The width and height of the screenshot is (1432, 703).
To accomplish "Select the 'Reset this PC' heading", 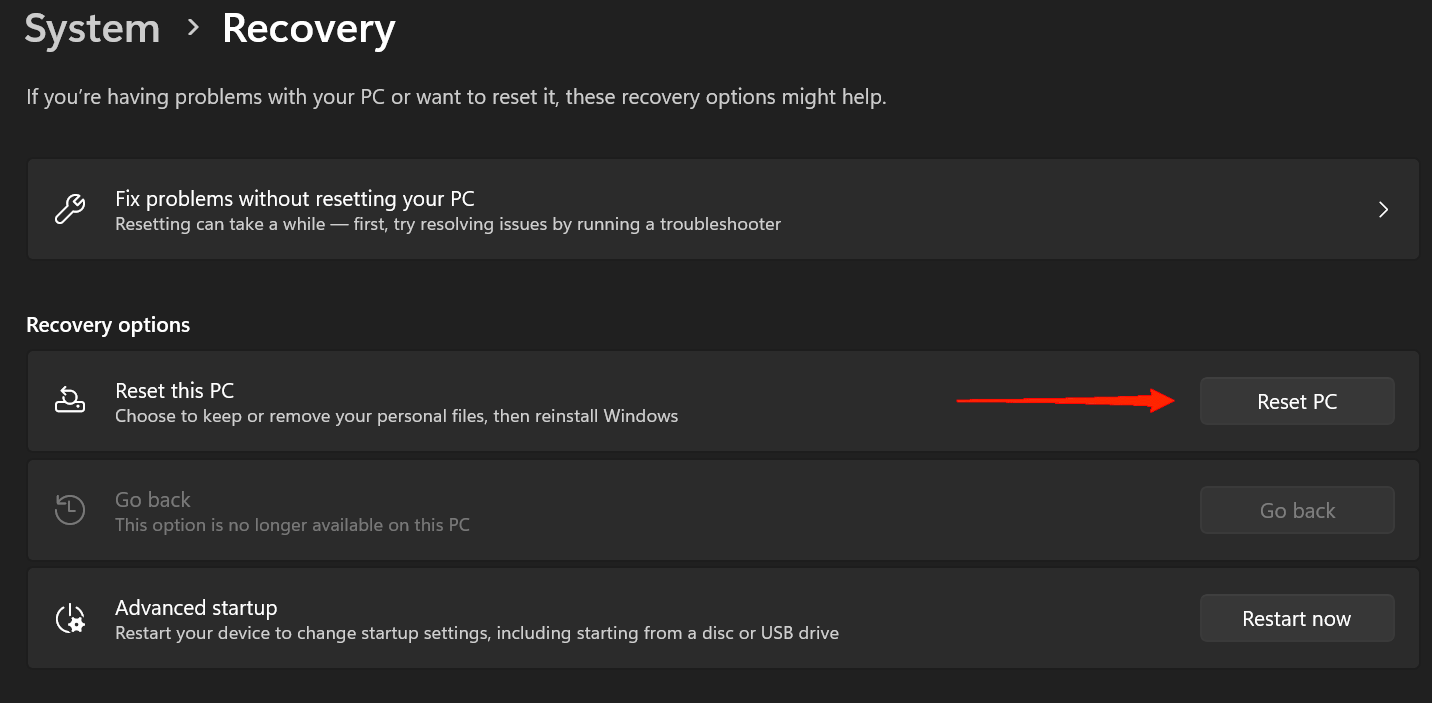I will point(174,390).
